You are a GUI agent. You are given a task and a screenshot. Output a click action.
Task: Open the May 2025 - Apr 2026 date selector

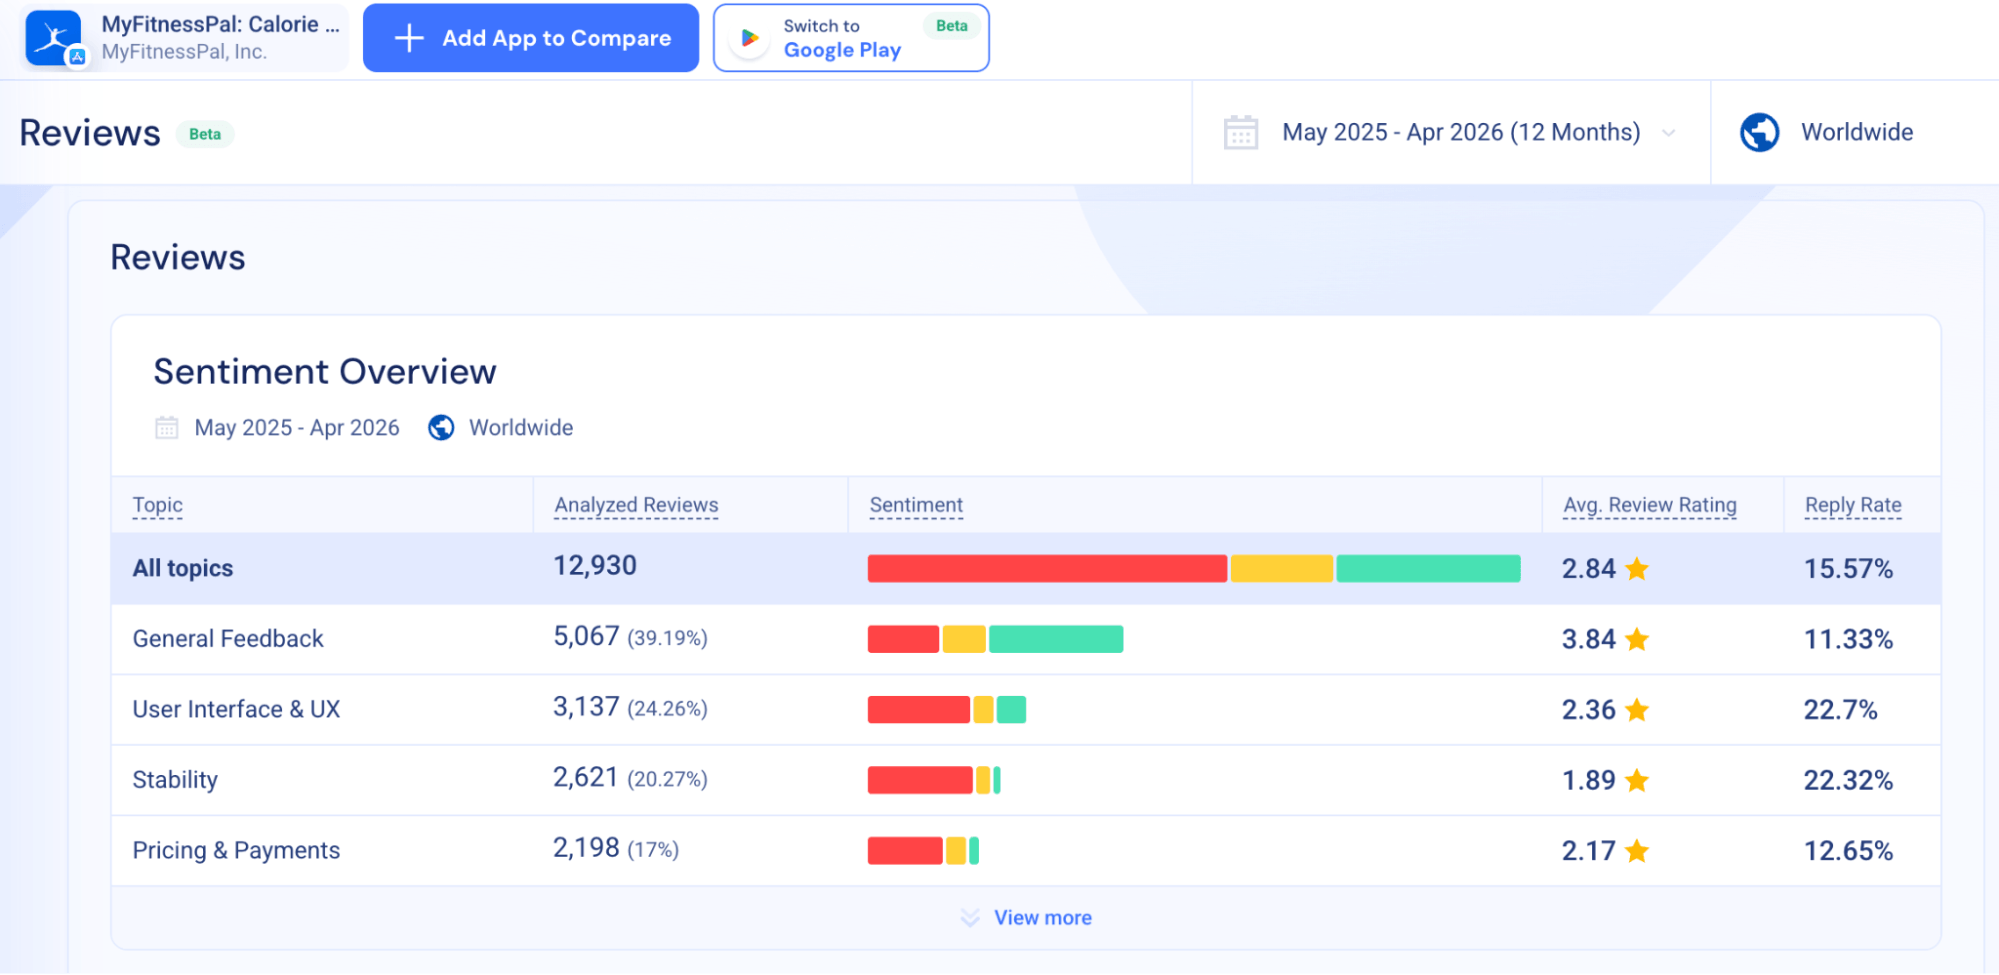click(1451, 132)
